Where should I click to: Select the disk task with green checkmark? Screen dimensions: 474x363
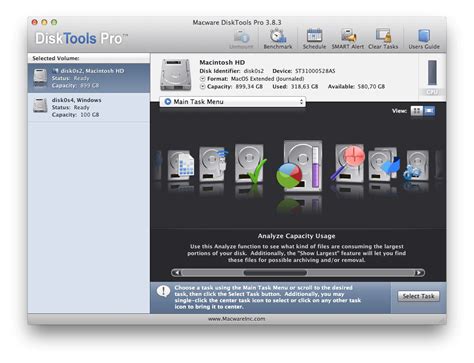(x=251, y=164)
